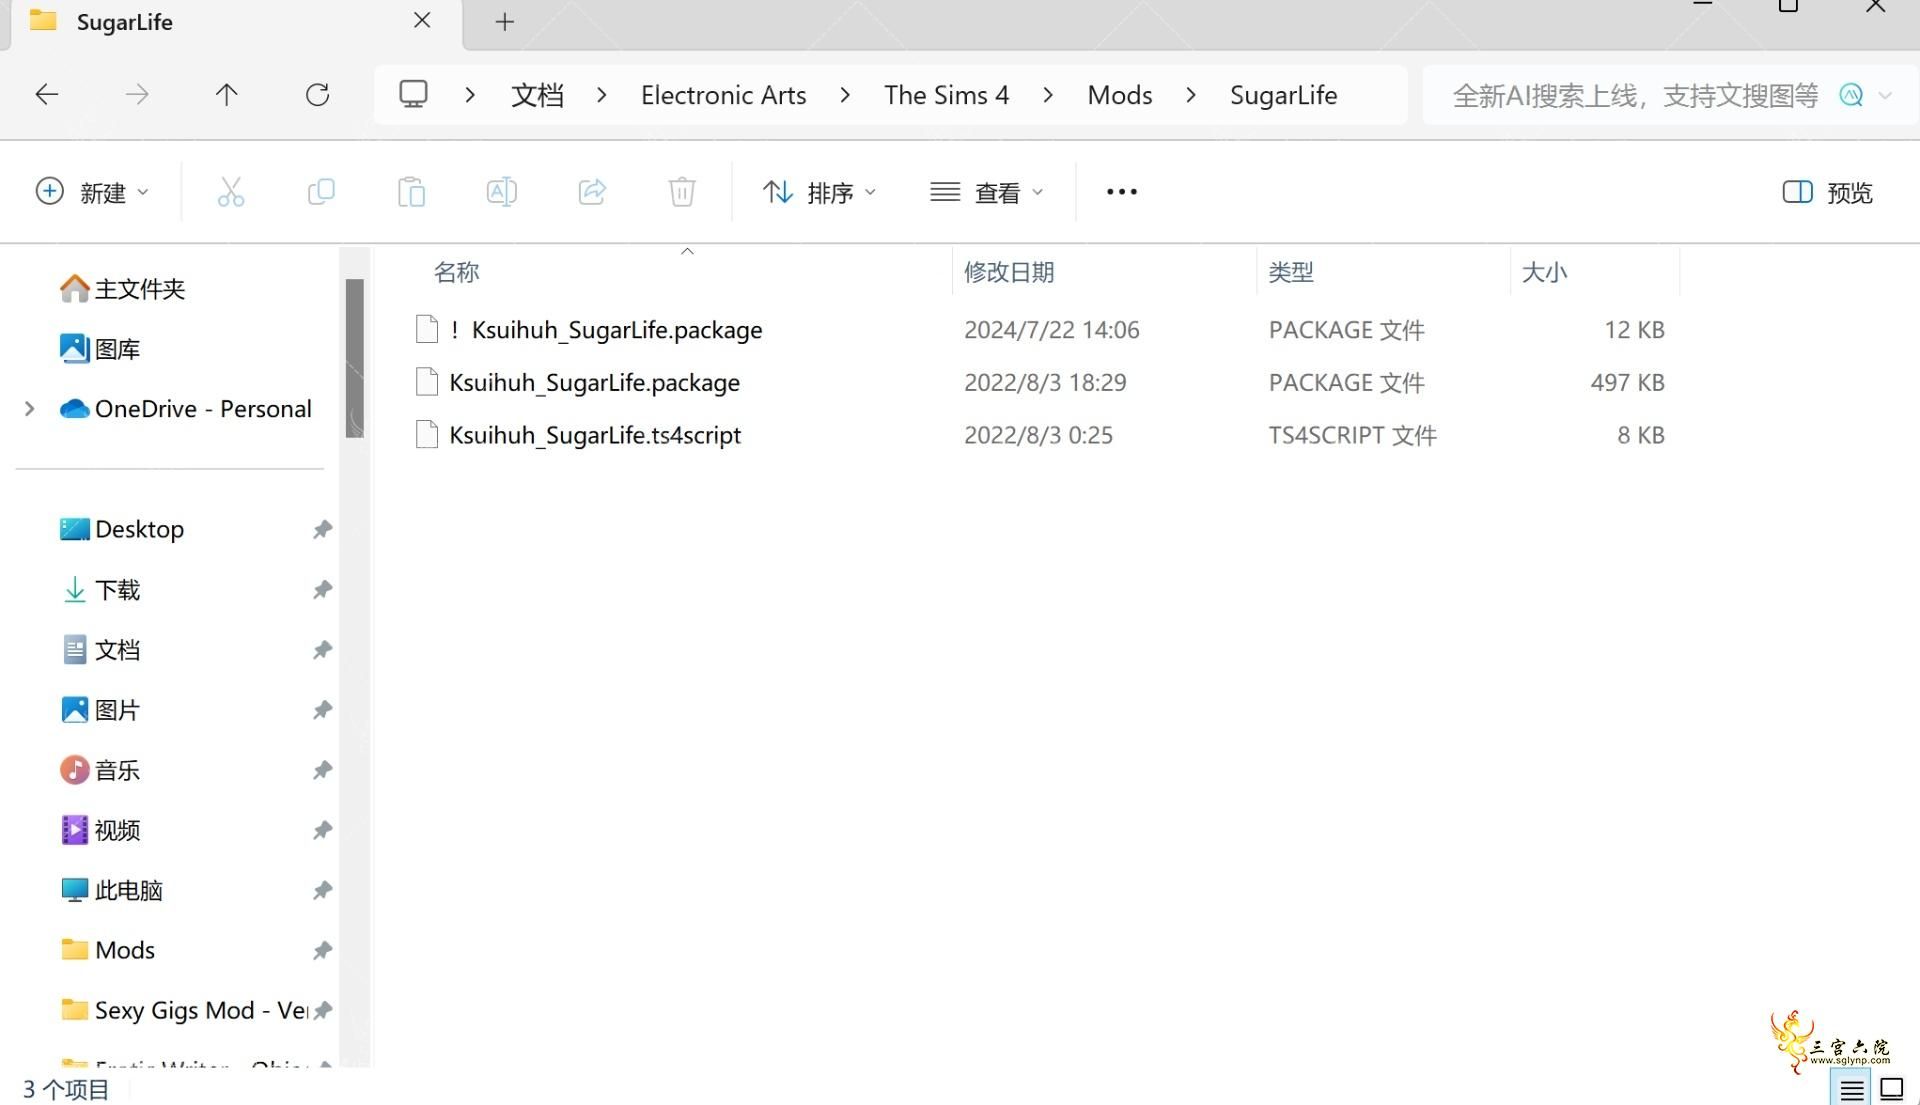Viewport: 1920px width, 1105px height.
Task: Navigate to Mods breadcrumb
Action: coord(1120,95)
